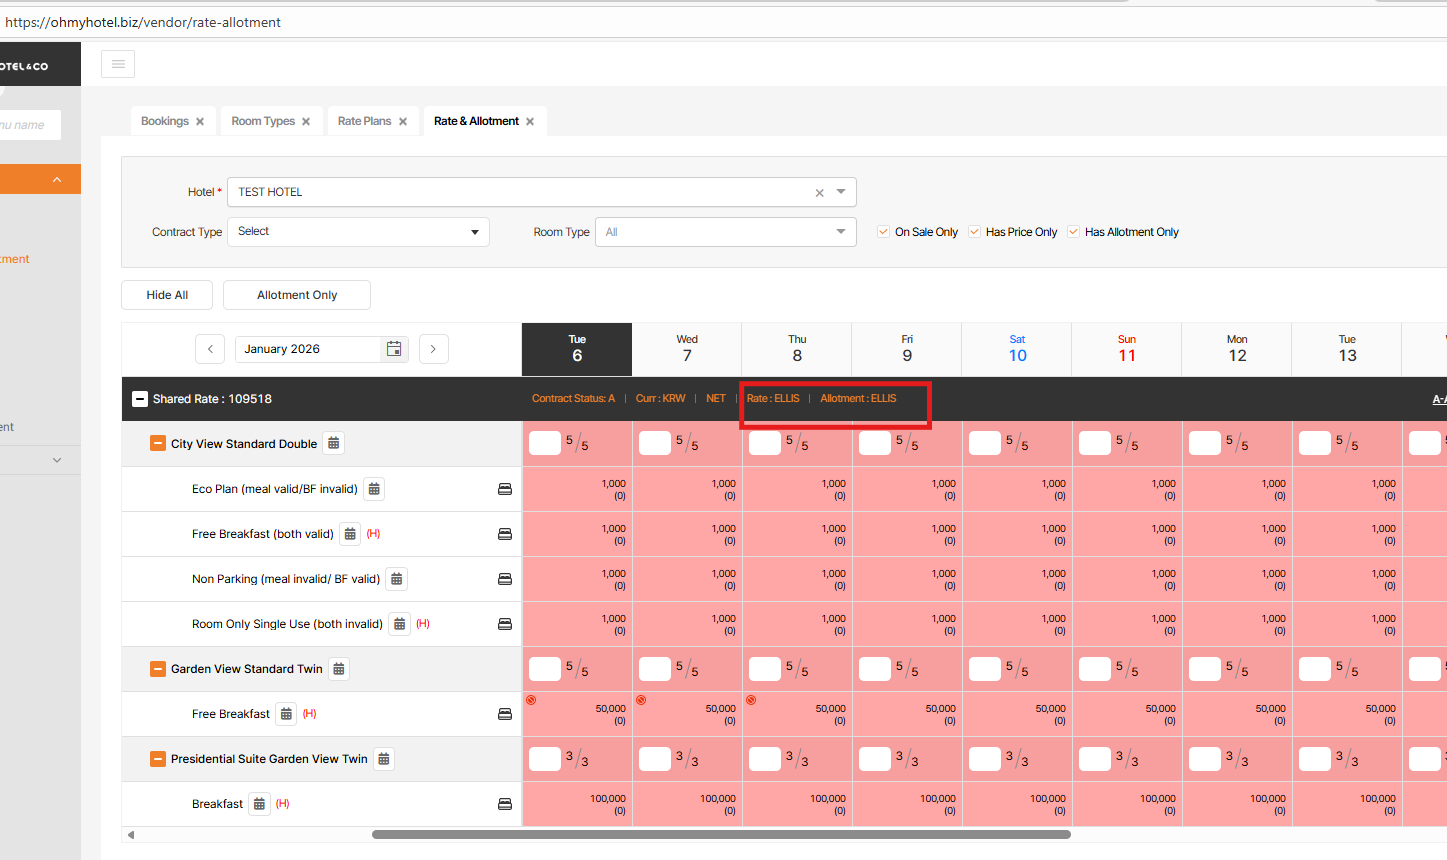Open the date picker for January 2026
The width and height of the screenshot is (1447, 860).
[394, 349]
